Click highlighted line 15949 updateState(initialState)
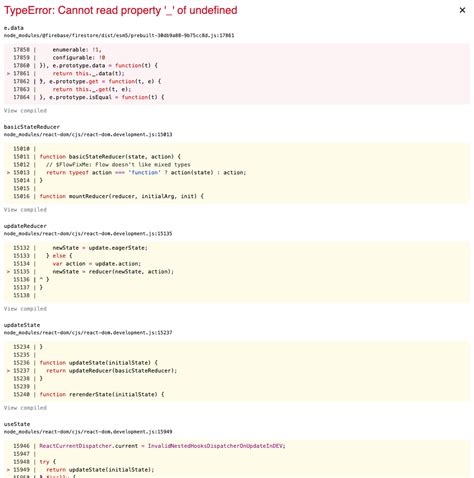 100,469
